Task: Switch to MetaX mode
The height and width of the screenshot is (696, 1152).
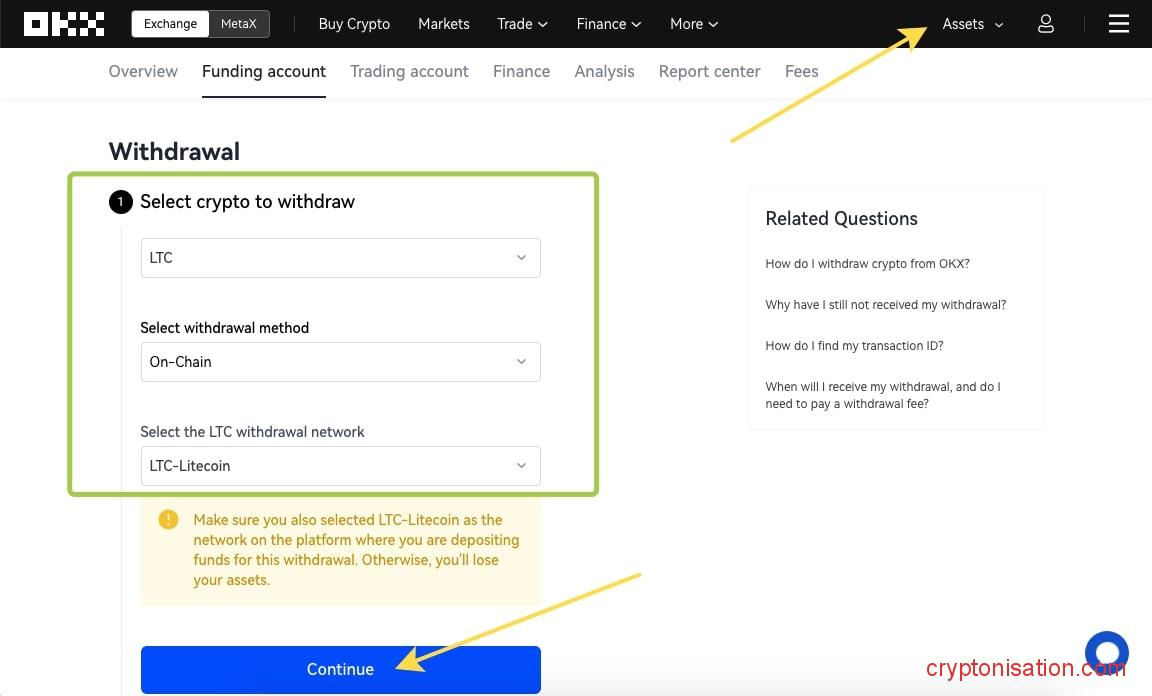Action: point(239,24)
